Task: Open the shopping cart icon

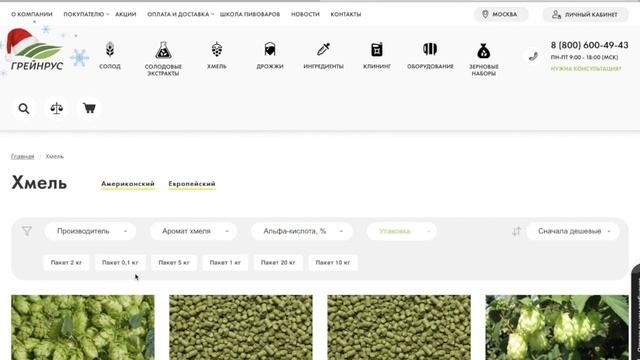Action: (89, 108)
